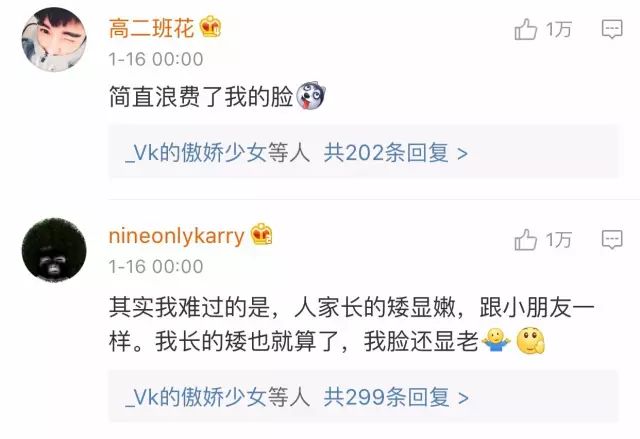The height and width of the screenshot is (439, 640).
Task: Visit username 高二班花 profile link
Action: point(151,29)
